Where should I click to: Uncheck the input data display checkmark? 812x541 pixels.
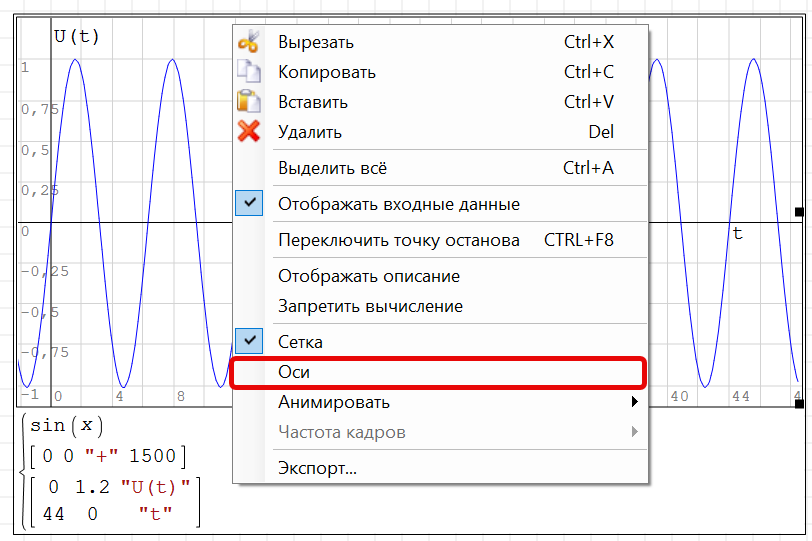[249, 204]
